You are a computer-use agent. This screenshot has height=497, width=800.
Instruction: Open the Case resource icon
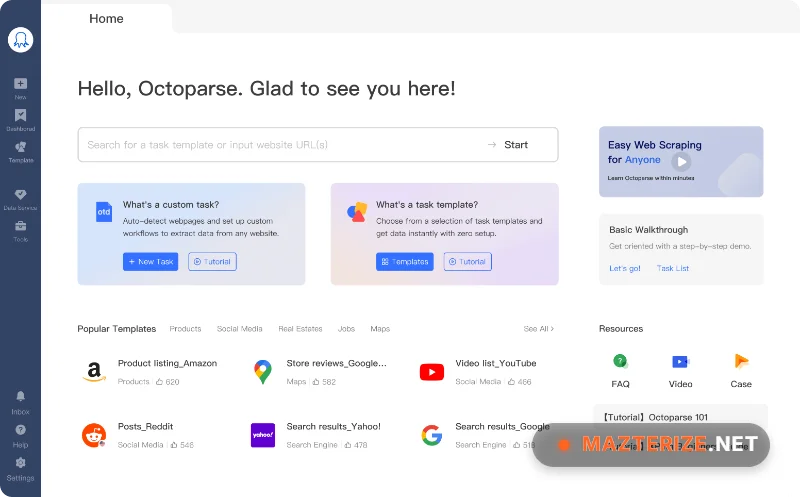click(741, 361)
